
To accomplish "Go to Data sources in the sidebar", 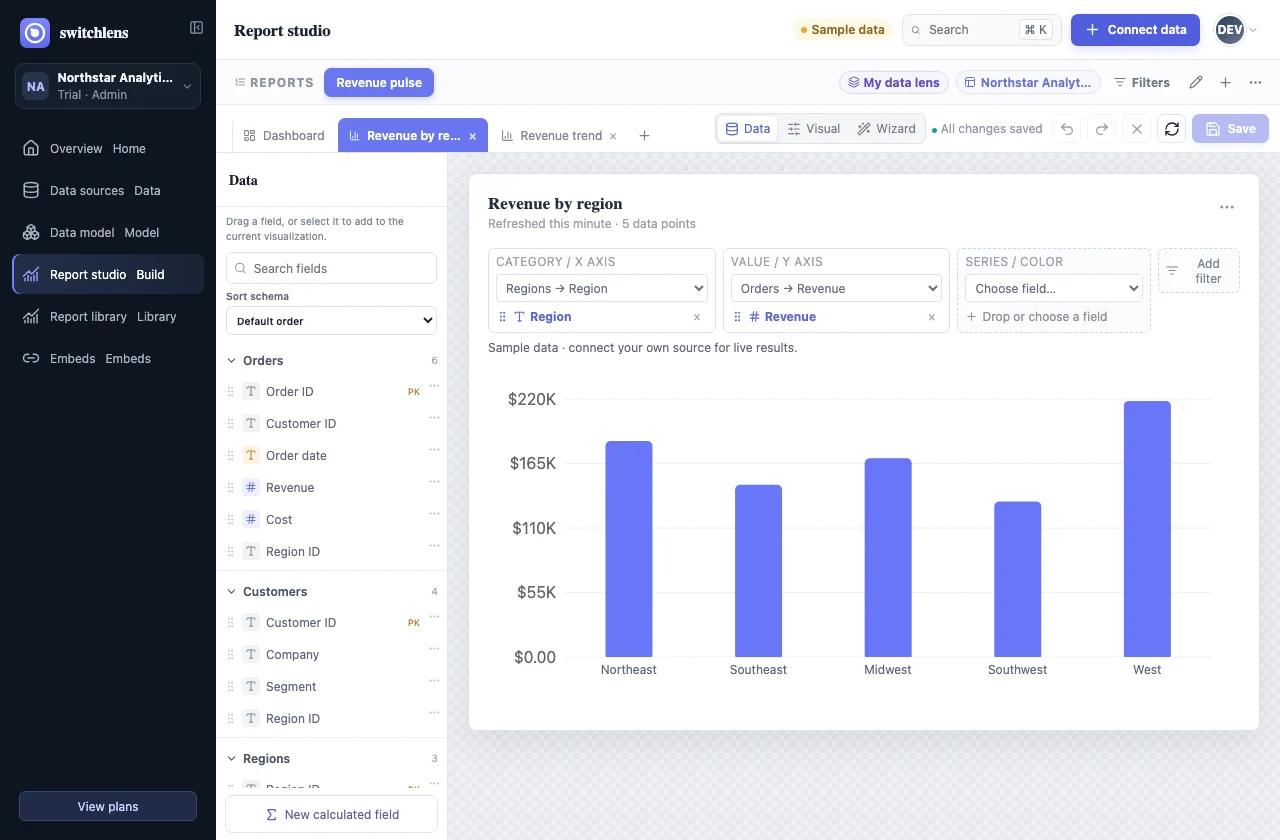I will [x=108, y=191].
